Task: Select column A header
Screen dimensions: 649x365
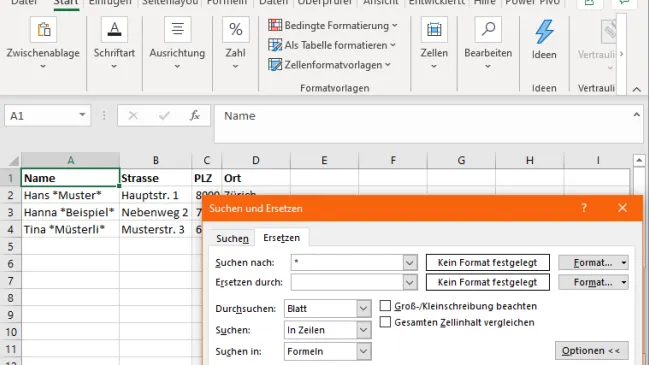Action: [70, 160]
